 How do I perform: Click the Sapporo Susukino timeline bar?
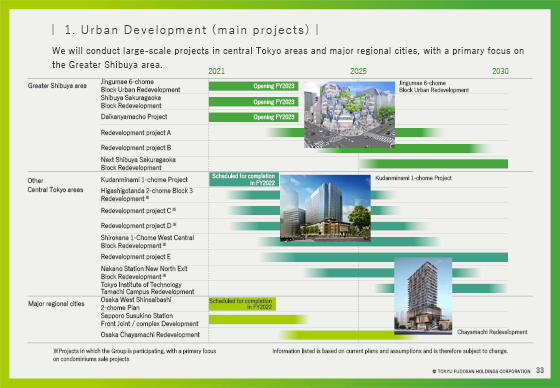[258, 319]
